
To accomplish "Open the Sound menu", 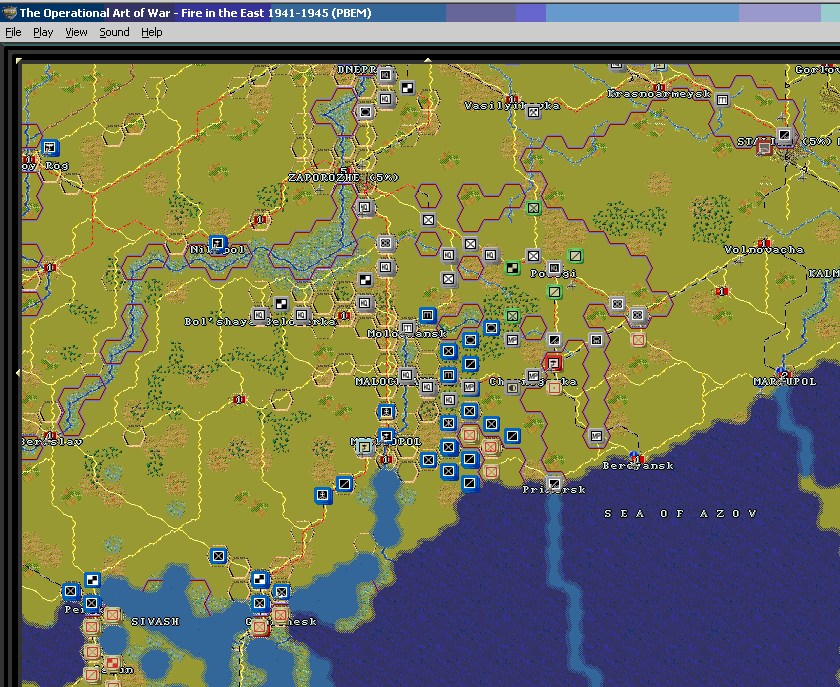I will (114, 32).
